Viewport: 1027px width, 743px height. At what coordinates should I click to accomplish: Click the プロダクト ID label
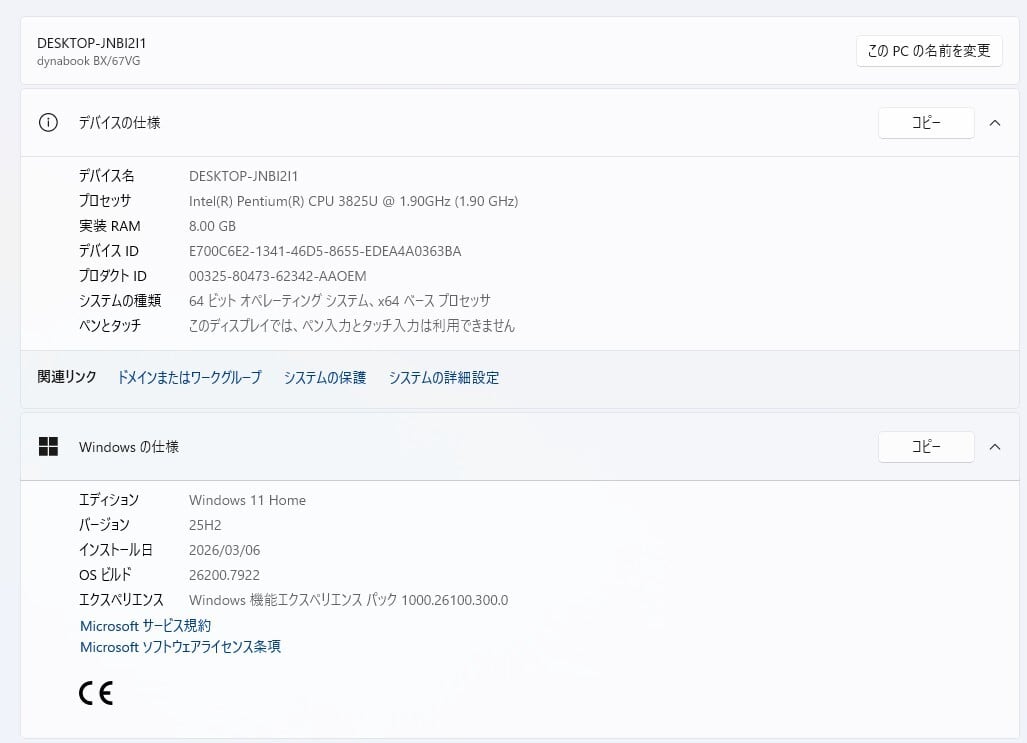click(113, 276)
